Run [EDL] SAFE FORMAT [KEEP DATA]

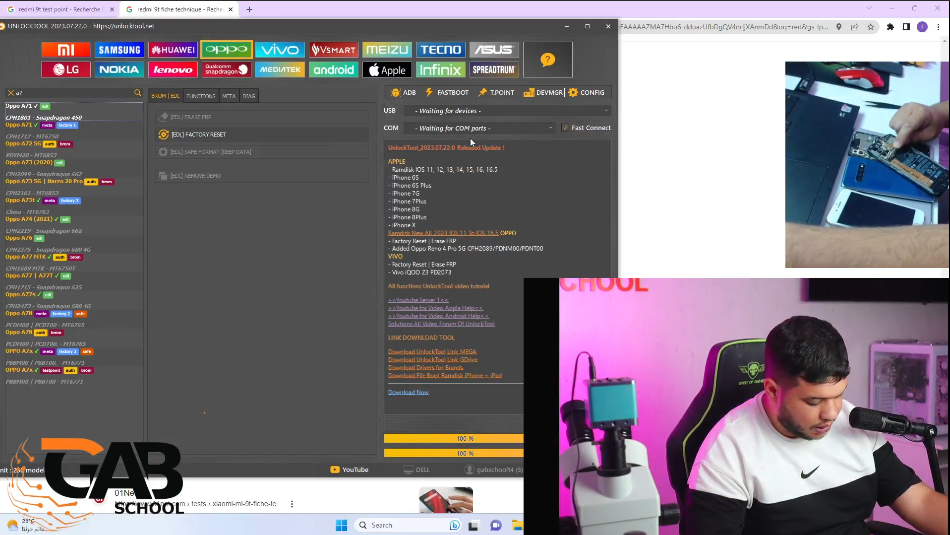[x=262, y=152]
